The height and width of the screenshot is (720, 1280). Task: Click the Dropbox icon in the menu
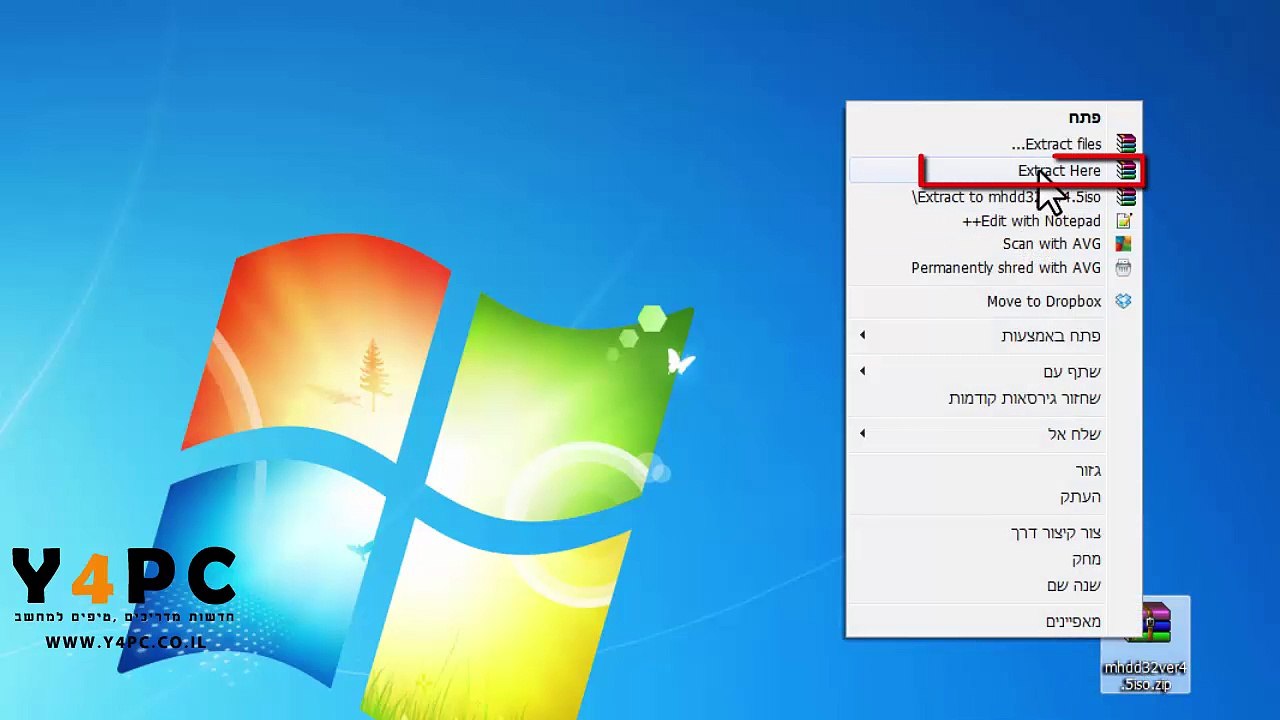coord(1124,301)
